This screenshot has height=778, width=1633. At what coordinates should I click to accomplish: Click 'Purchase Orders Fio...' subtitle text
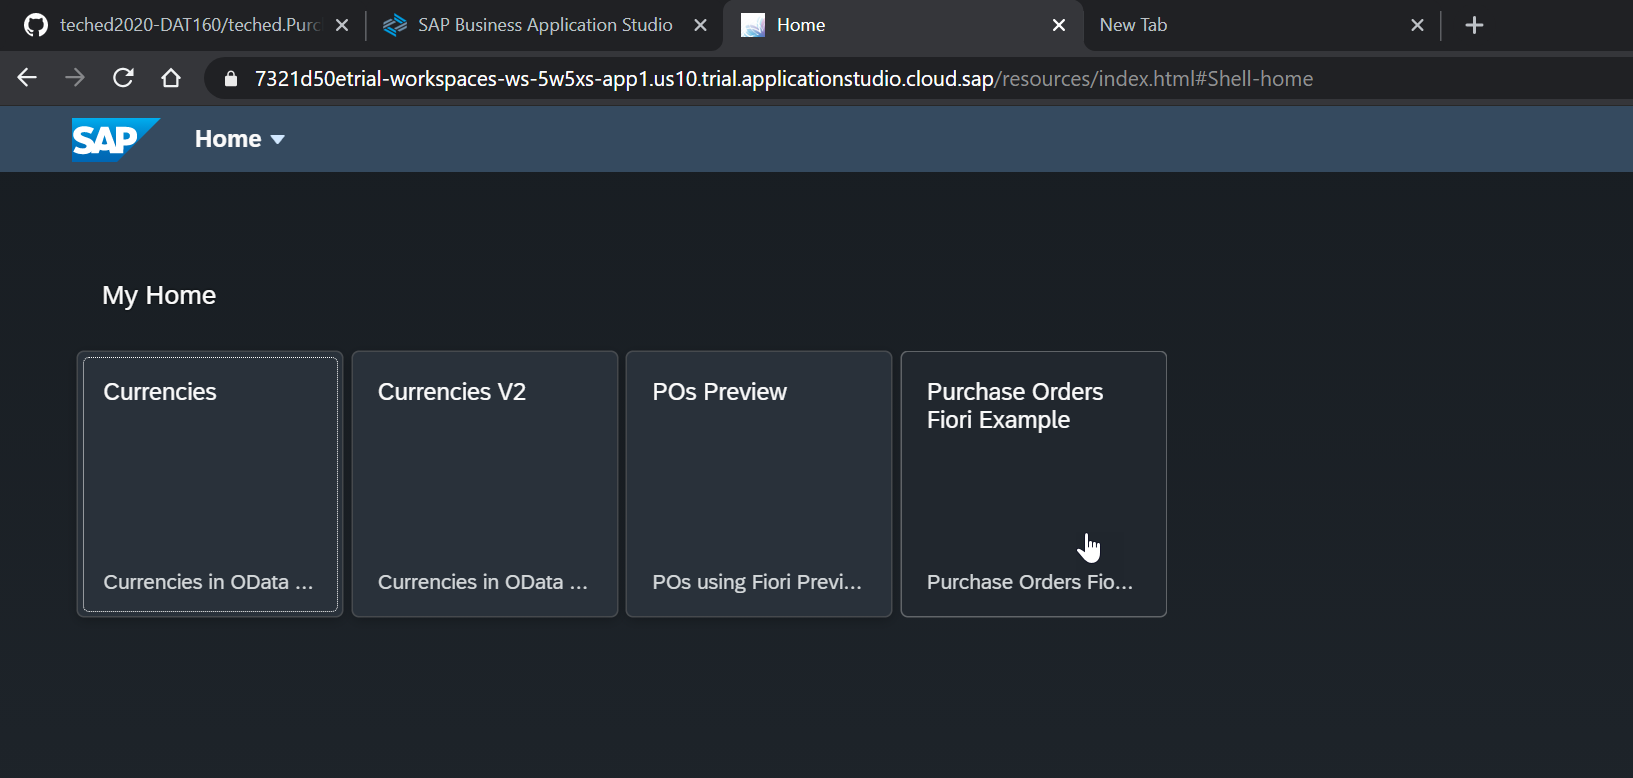click(x=1030, y=582)
